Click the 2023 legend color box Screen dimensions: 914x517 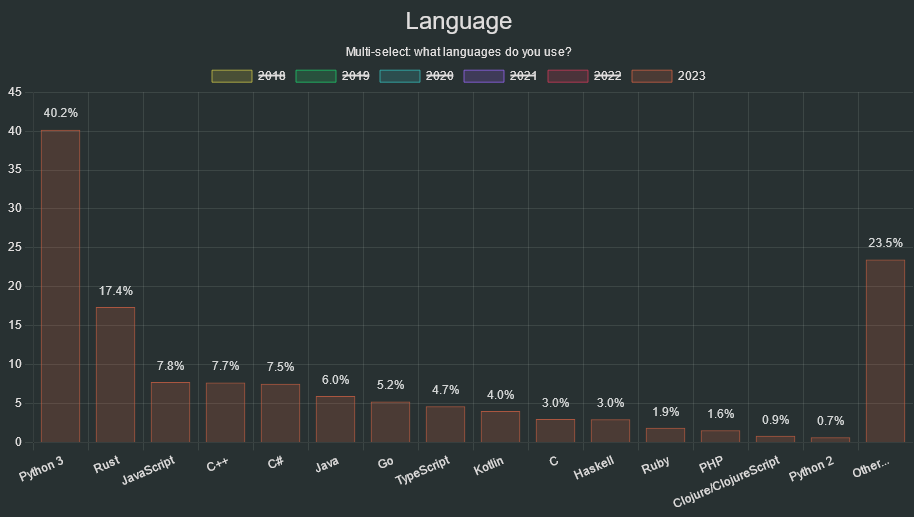pyautogui.click(x=651, y=76)
